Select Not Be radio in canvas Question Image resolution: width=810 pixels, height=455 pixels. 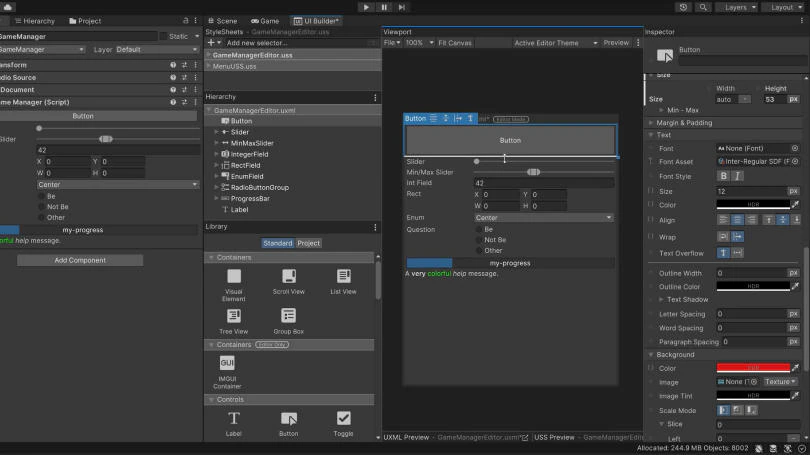[479, 240]
